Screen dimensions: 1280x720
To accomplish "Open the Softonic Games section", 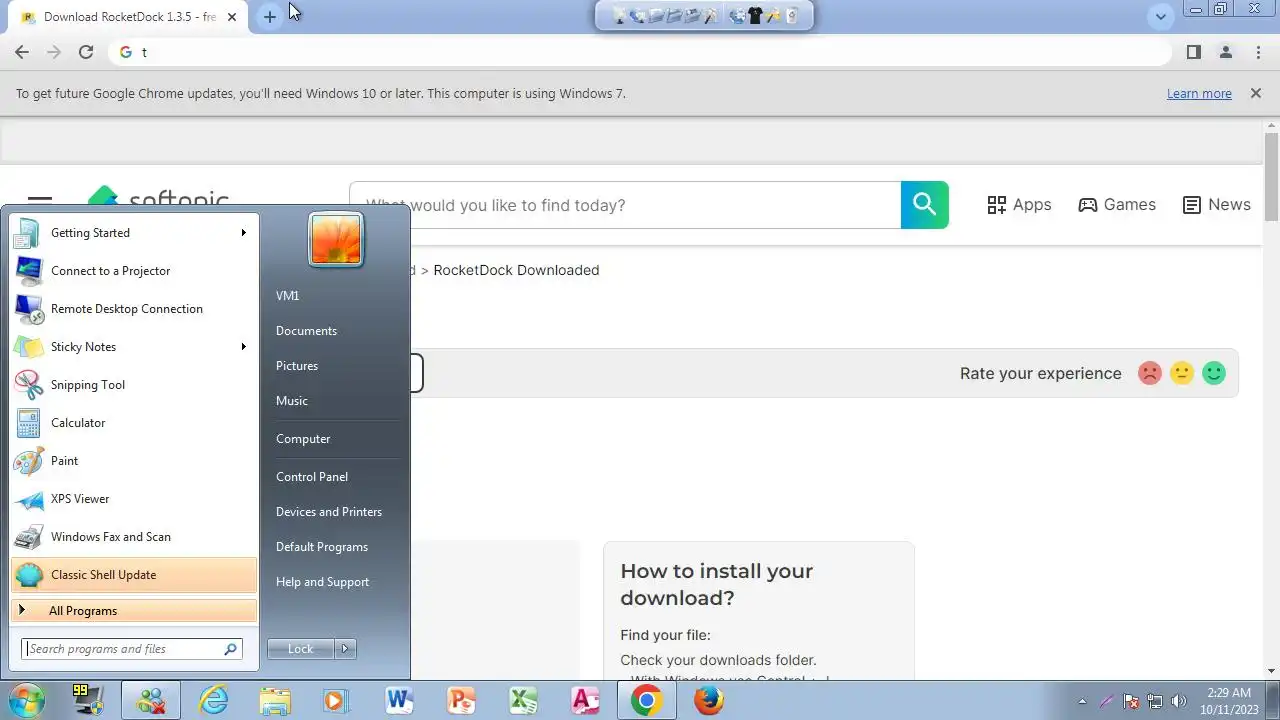I will tap(1117, 204).
